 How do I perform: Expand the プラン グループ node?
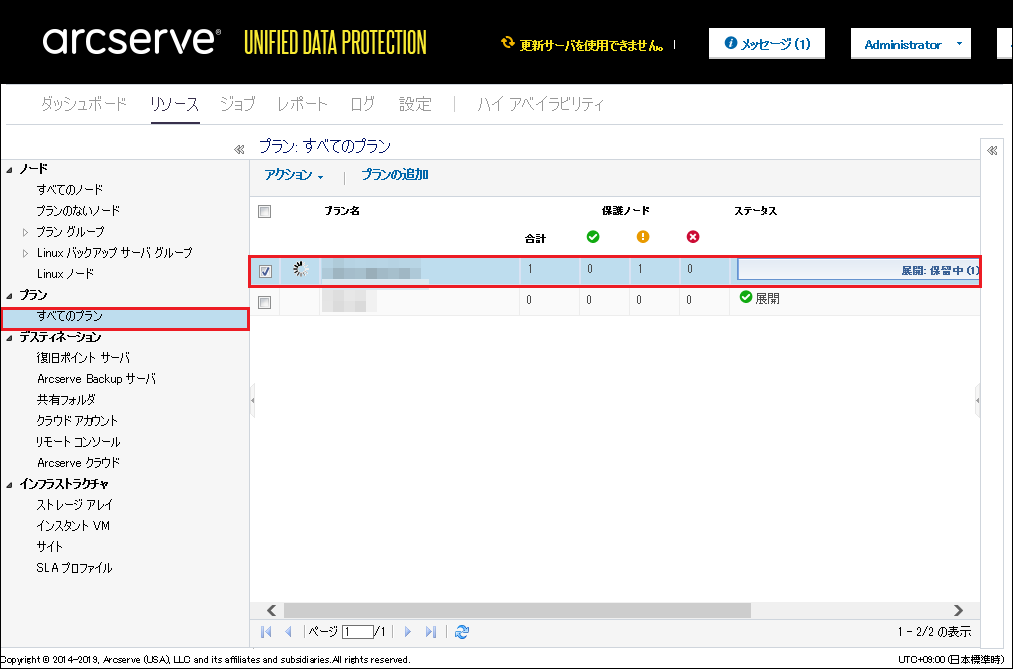25,232
